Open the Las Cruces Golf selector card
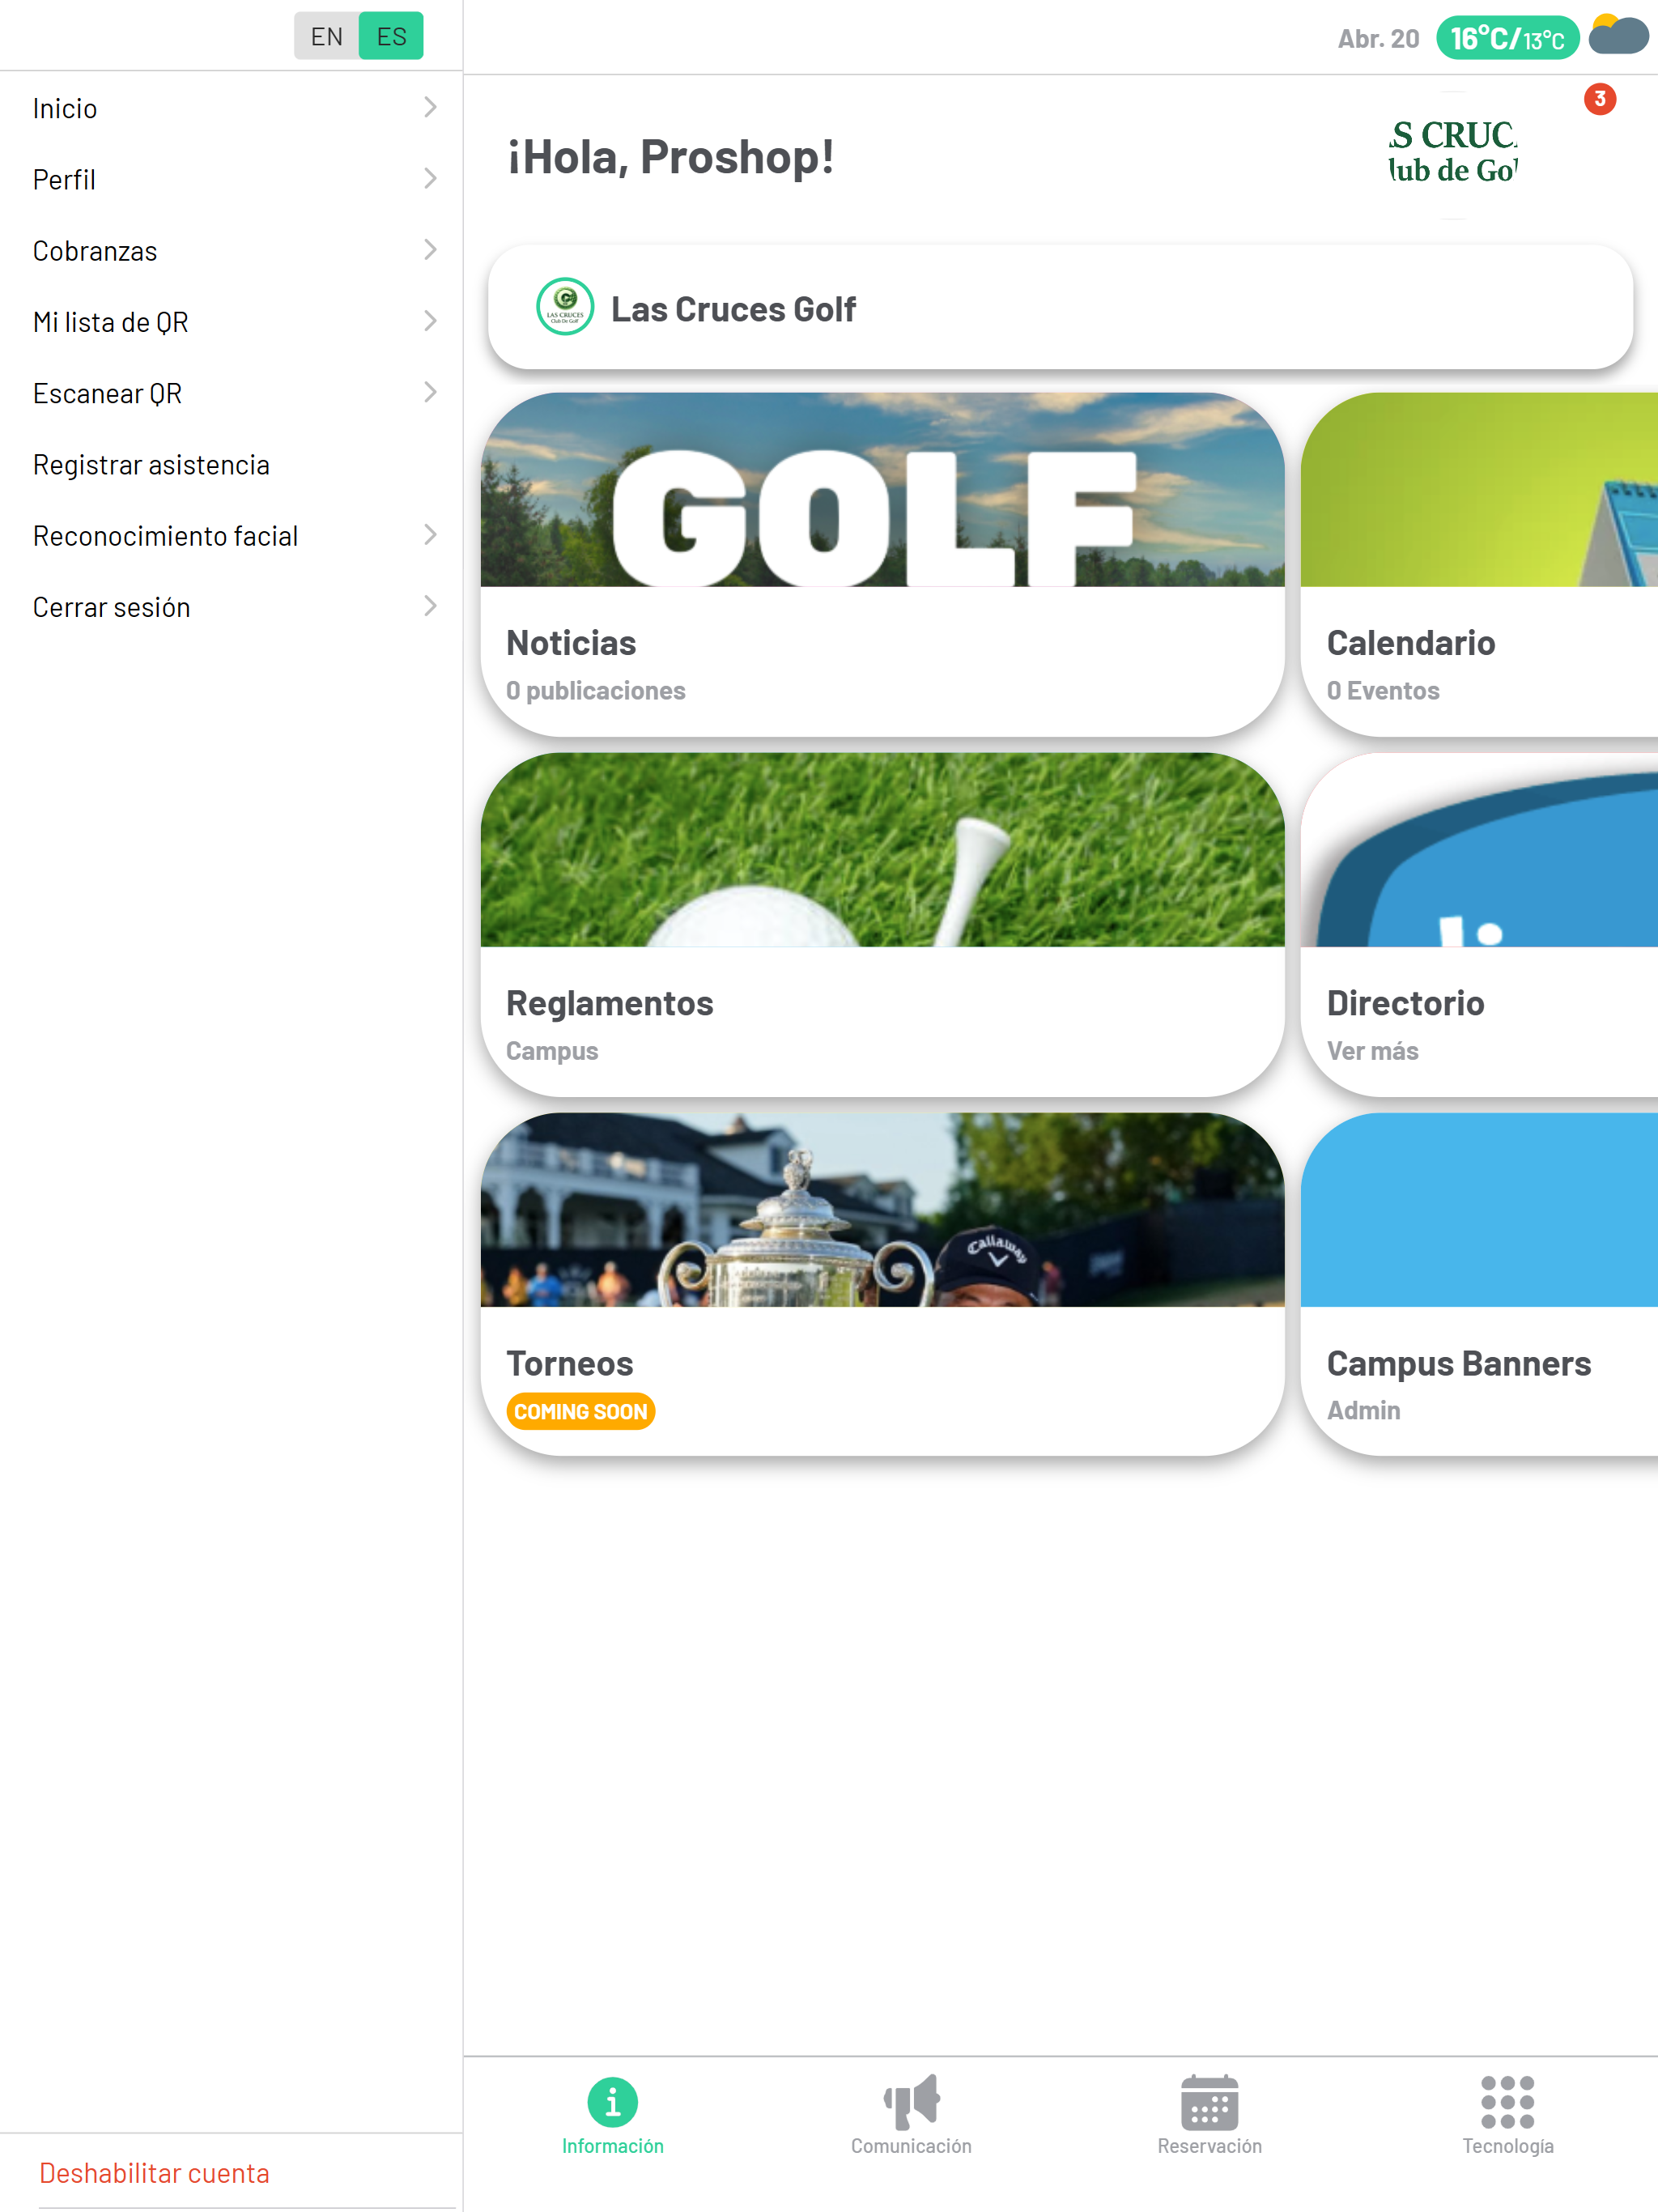 coord(1060,307)
